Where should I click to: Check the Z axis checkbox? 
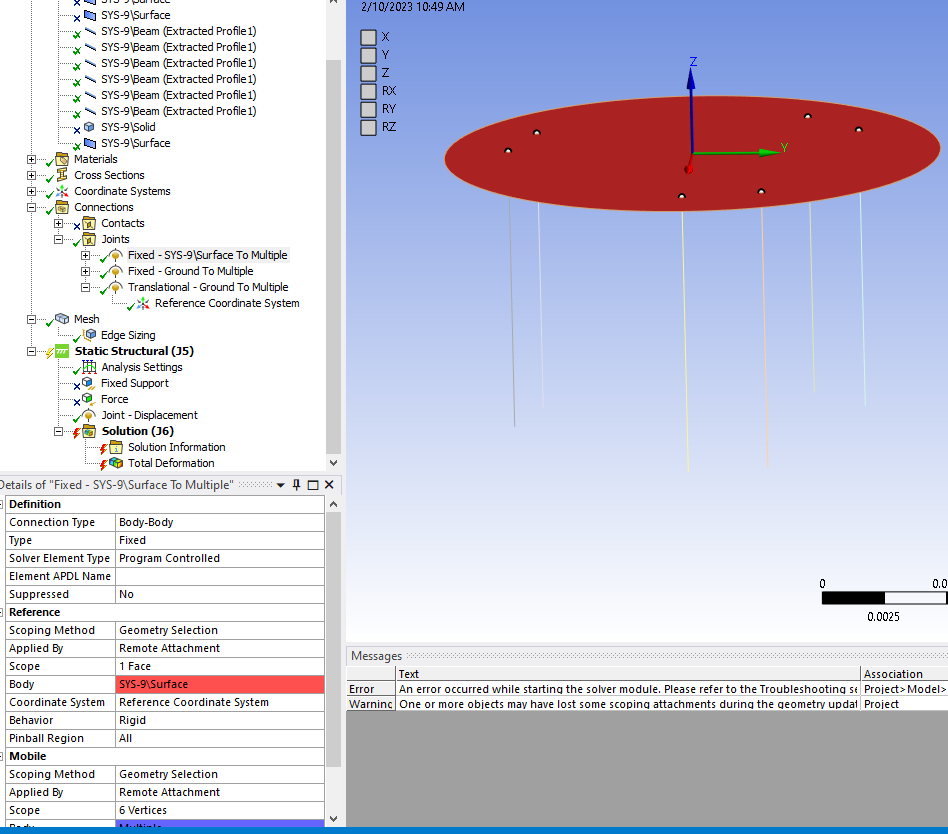point(369,73)
